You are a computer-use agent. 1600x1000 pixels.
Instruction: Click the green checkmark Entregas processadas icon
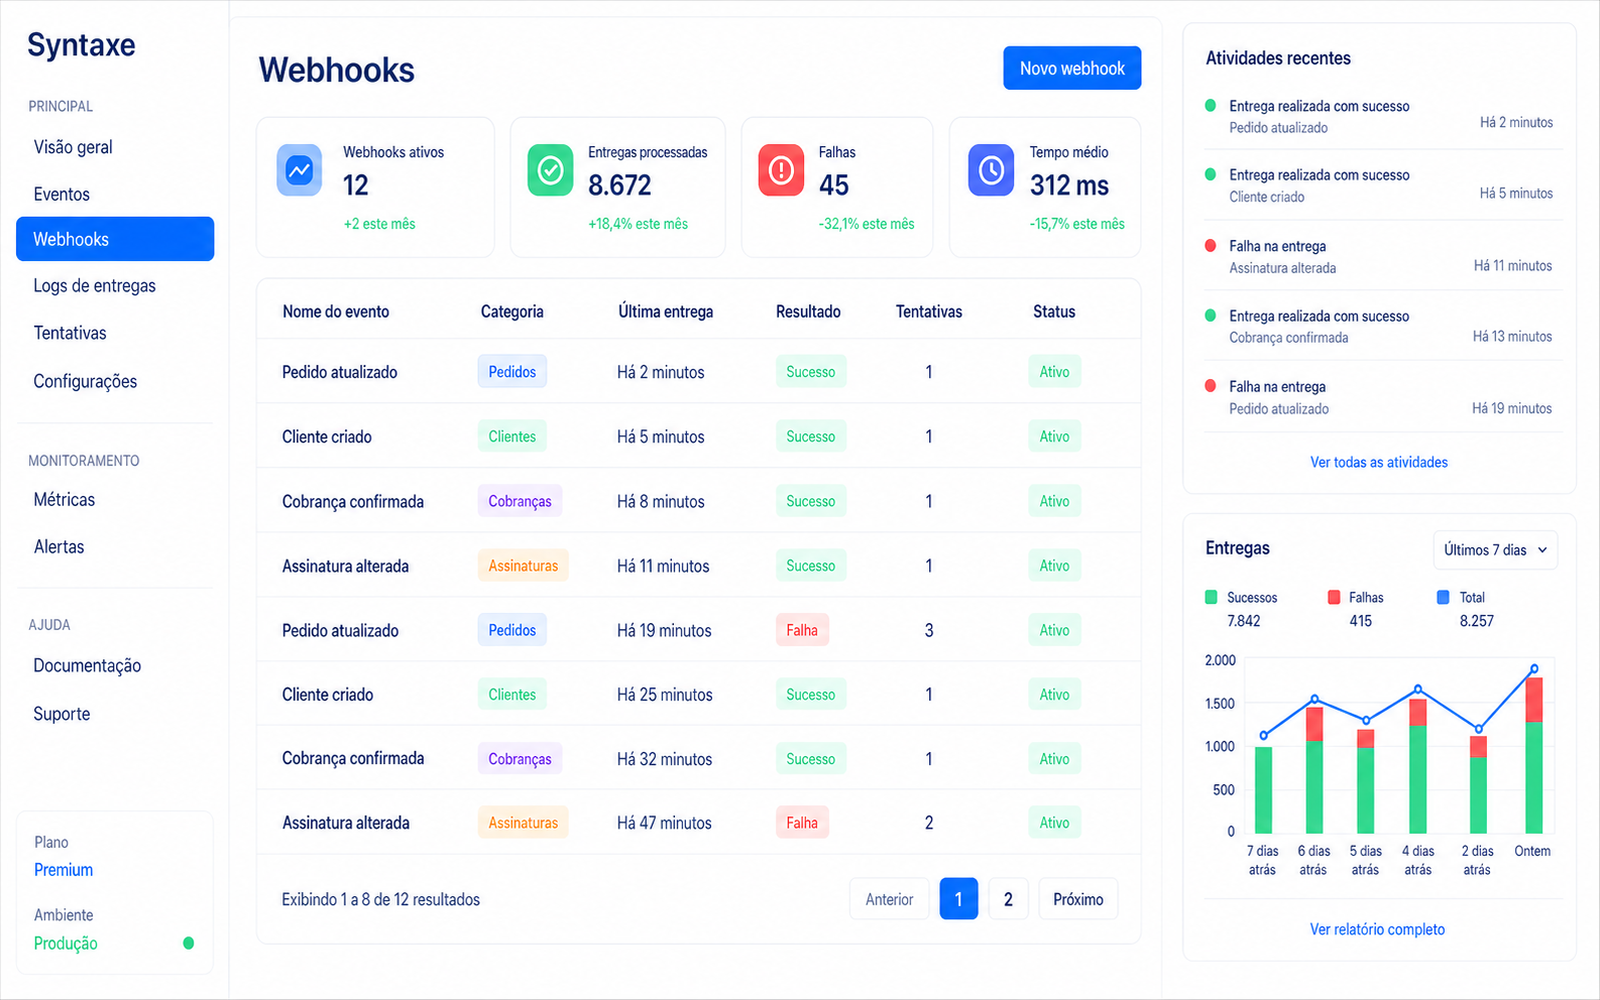(x=550, y=170)
